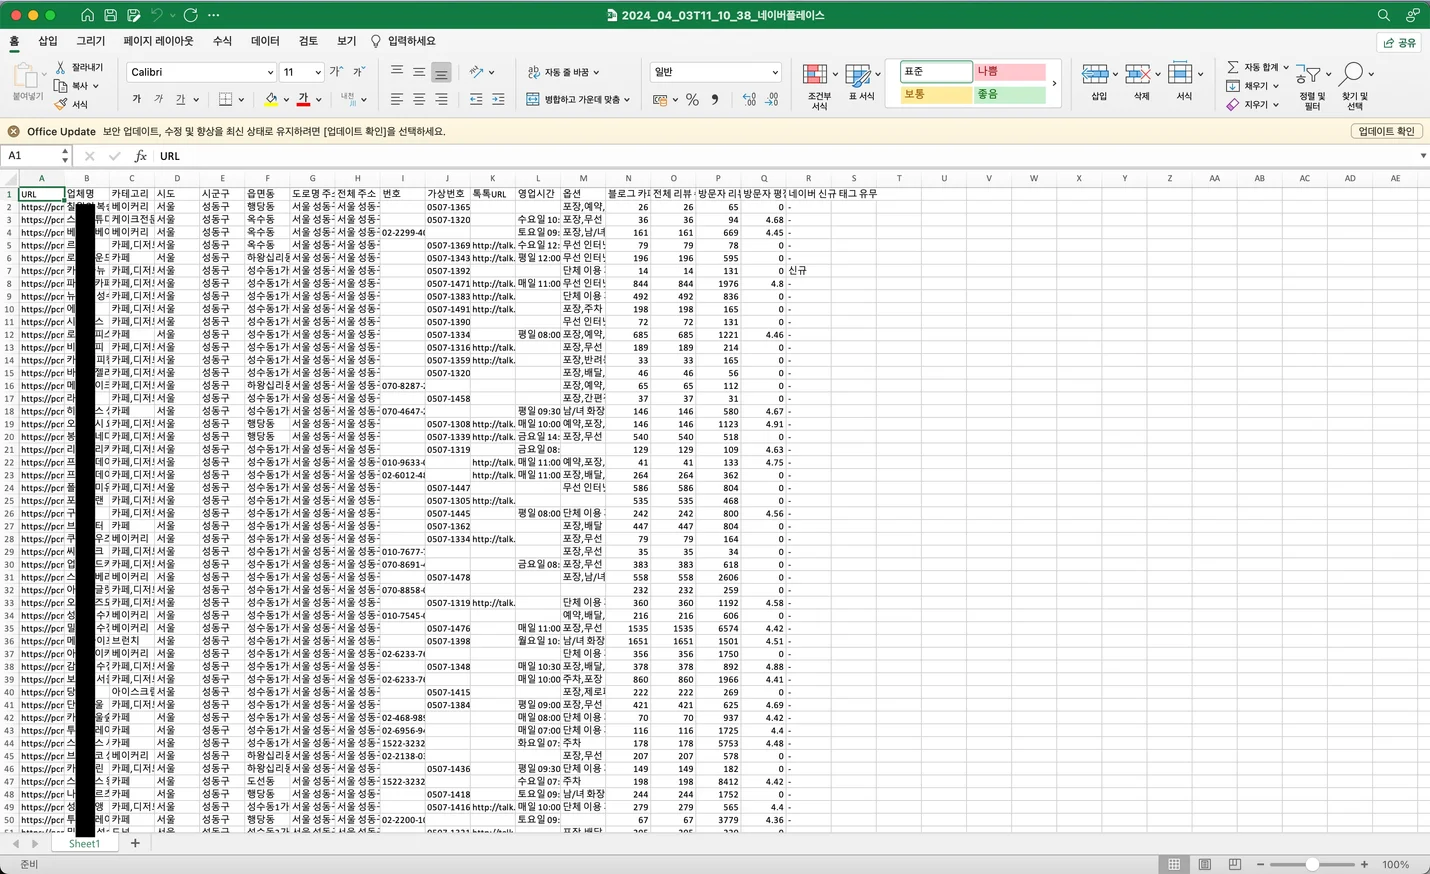Click the increase decimal icon

[750, 99]
